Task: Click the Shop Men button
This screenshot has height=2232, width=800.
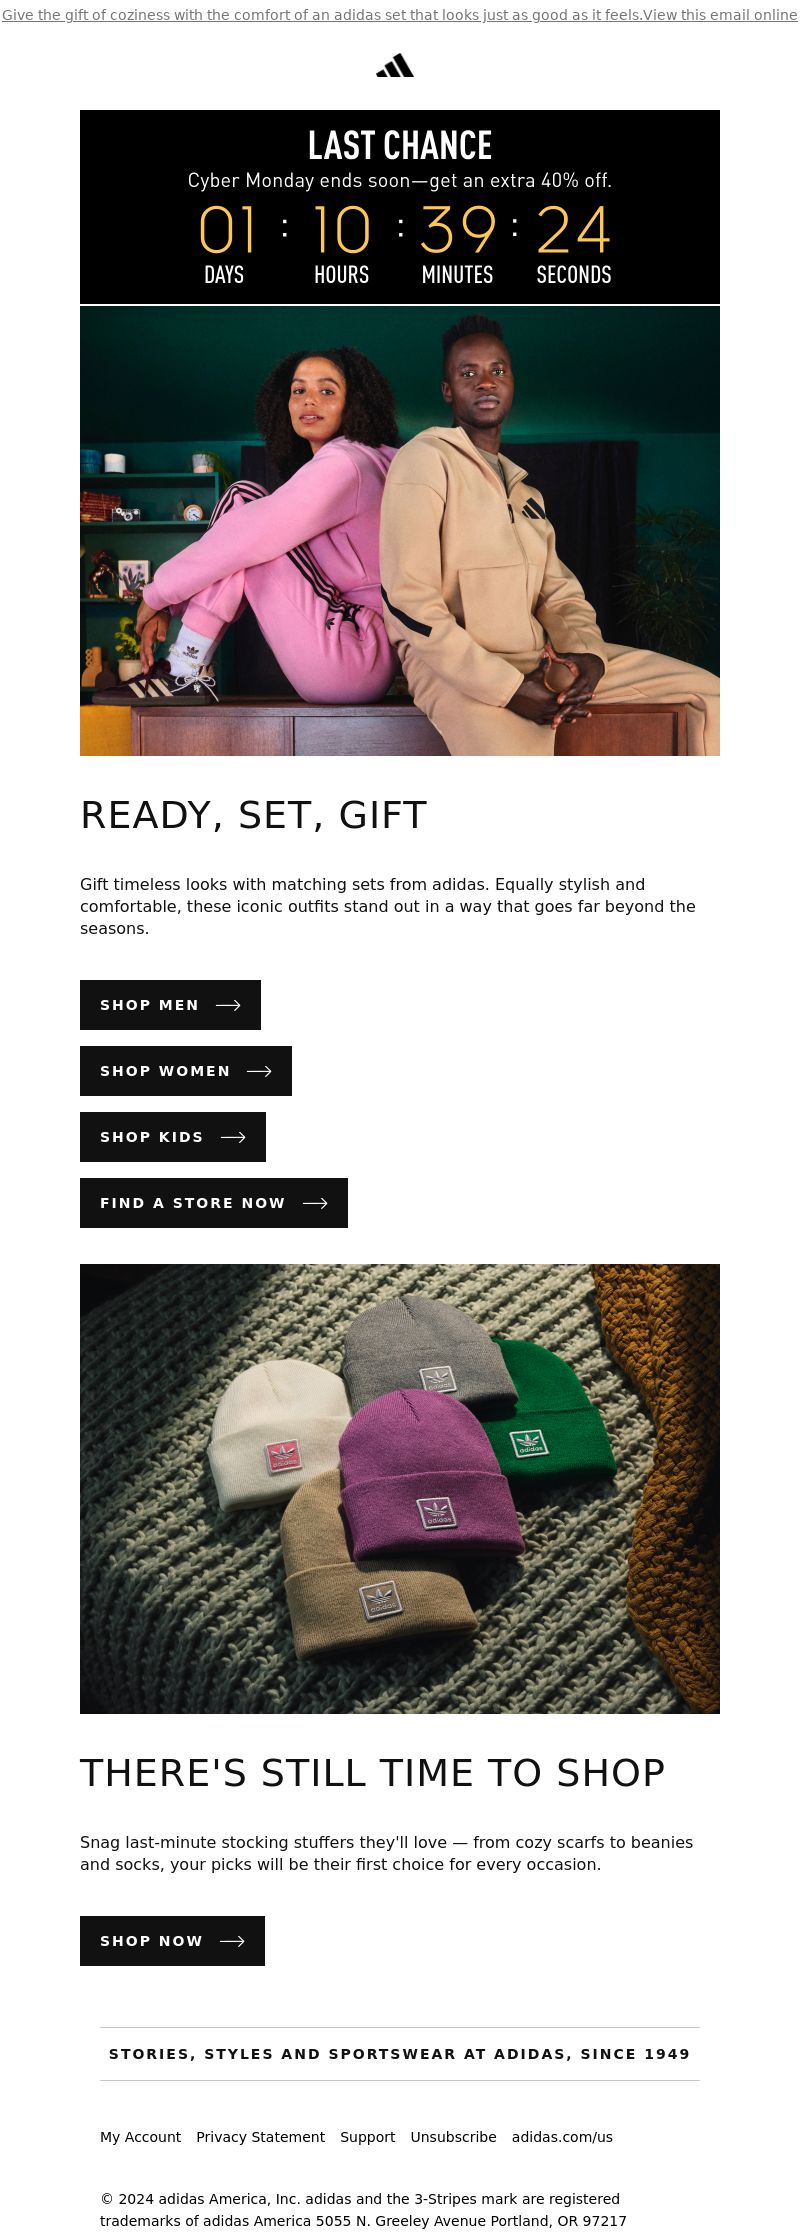Action: click(x=170, y=1005)
